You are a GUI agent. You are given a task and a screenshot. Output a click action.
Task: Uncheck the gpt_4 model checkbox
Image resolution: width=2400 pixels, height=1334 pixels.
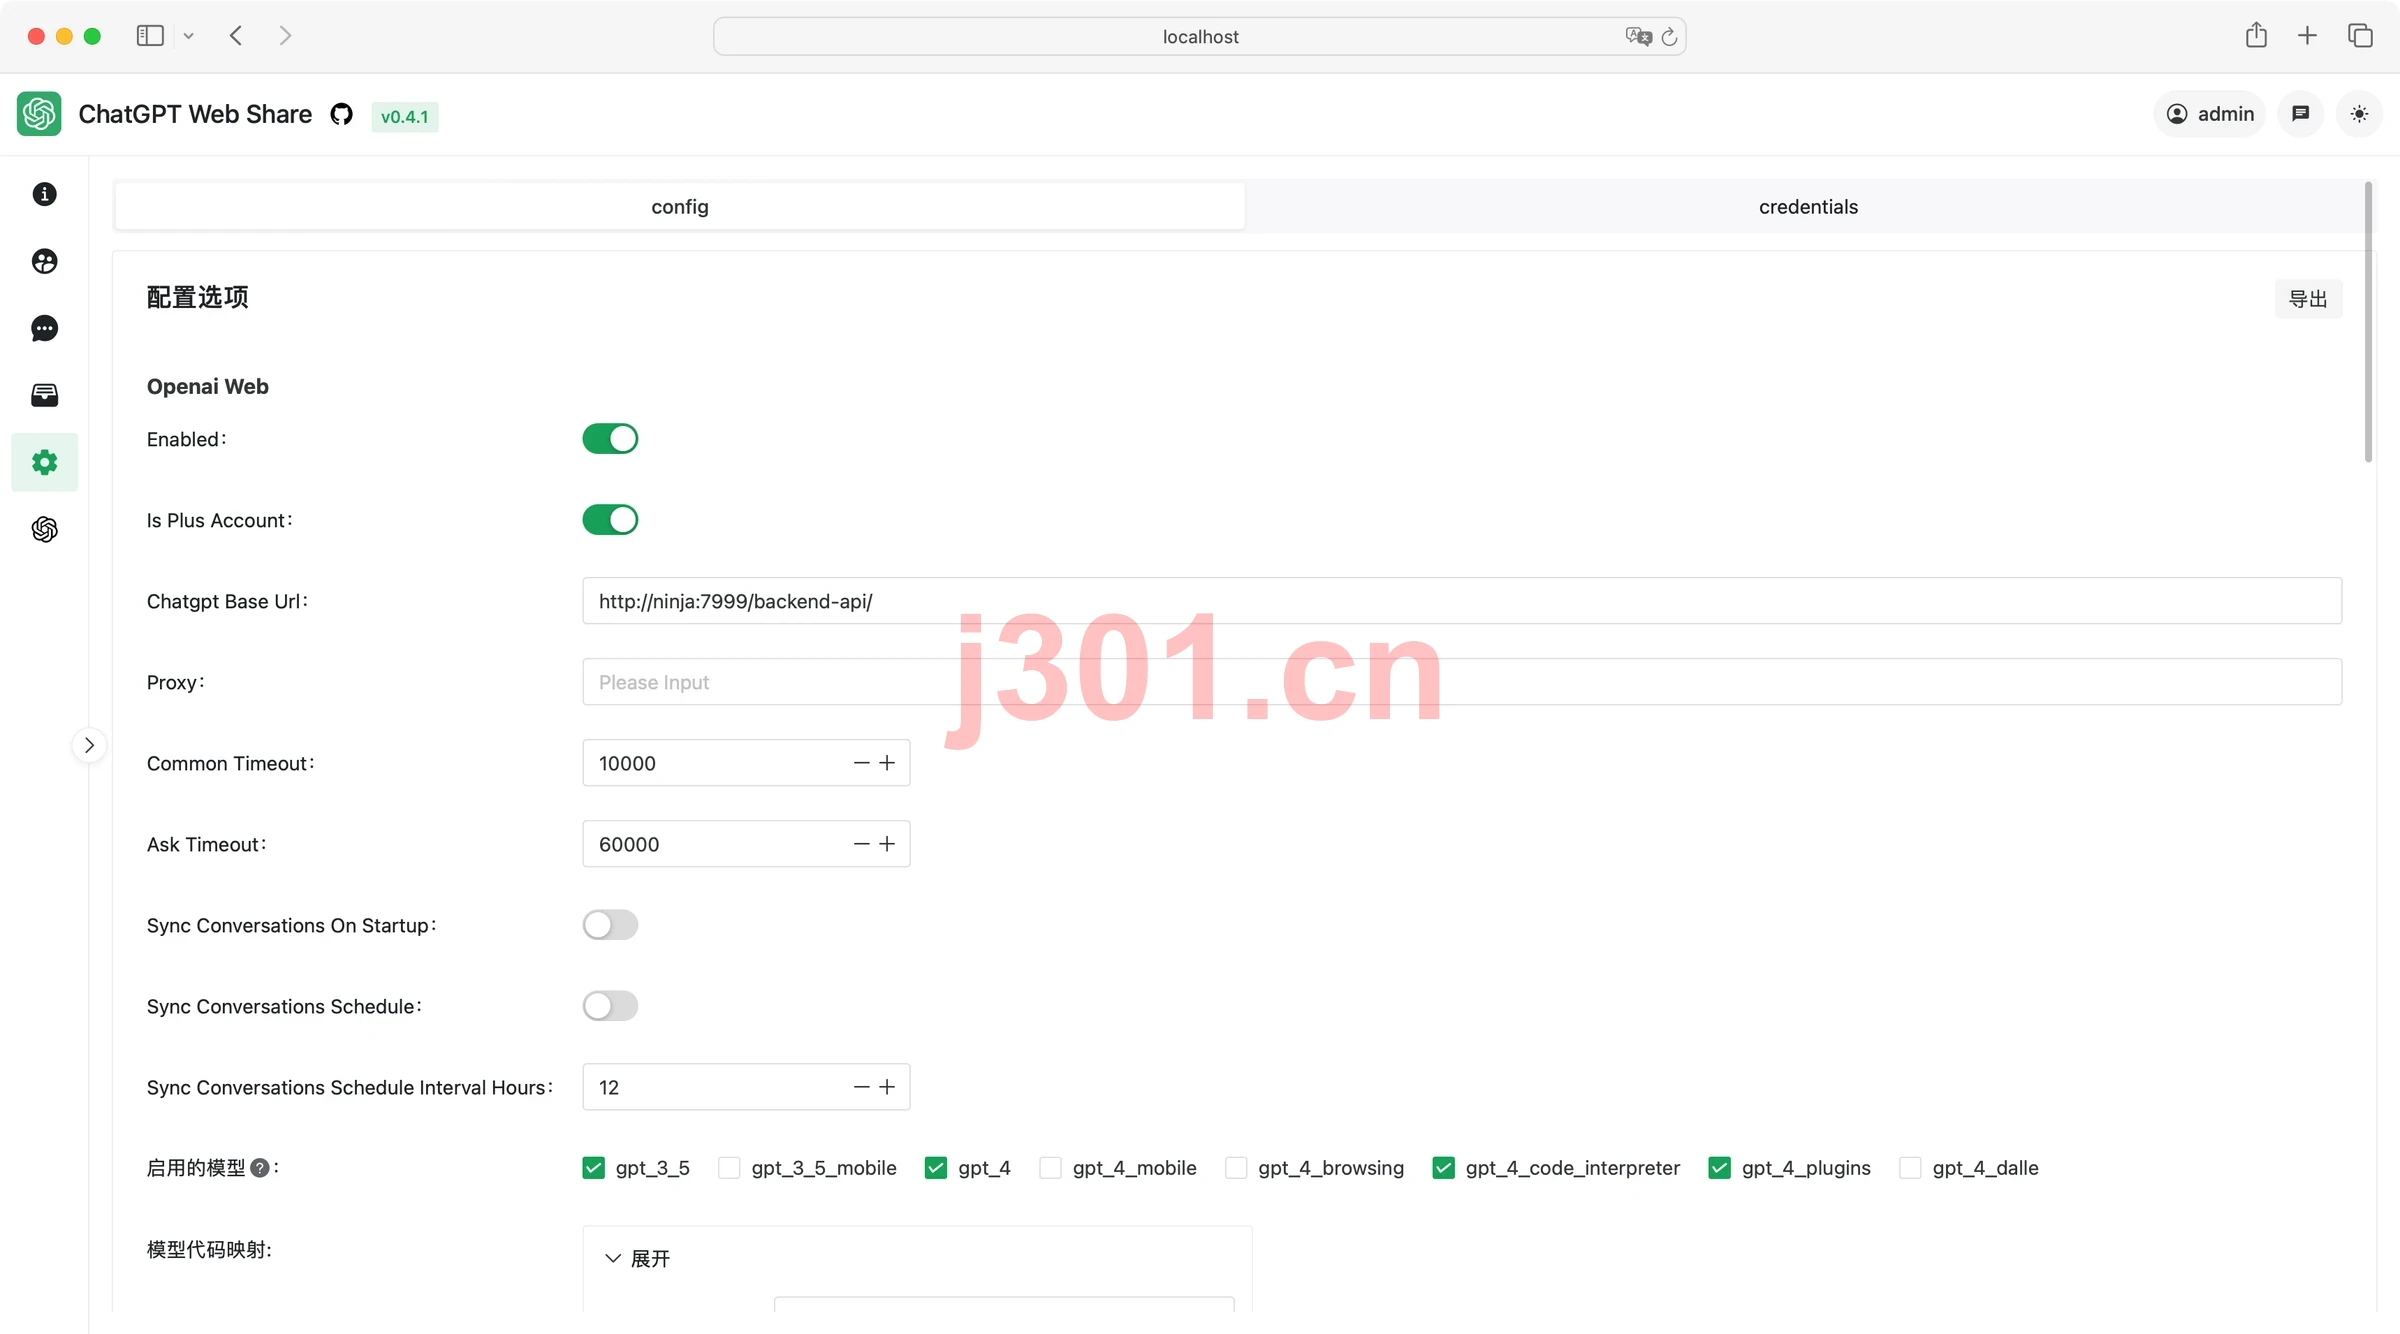point(936,1168)
